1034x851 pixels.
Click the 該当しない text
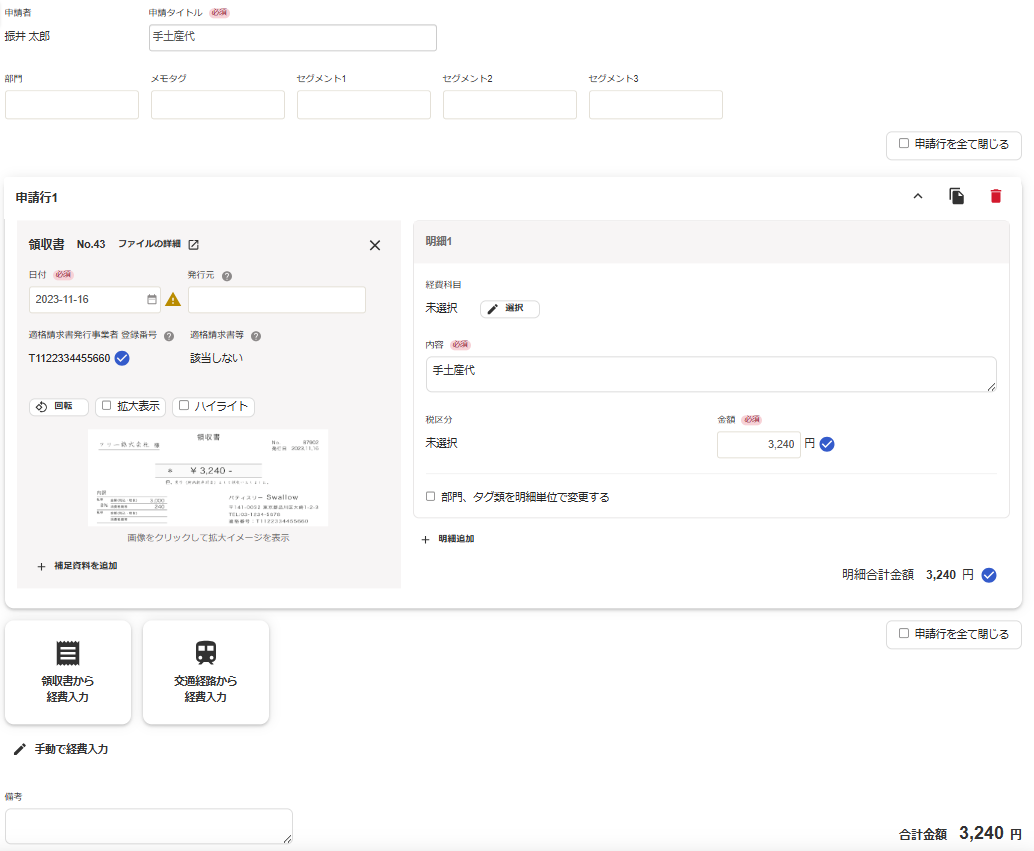click(x=216, y=358)
